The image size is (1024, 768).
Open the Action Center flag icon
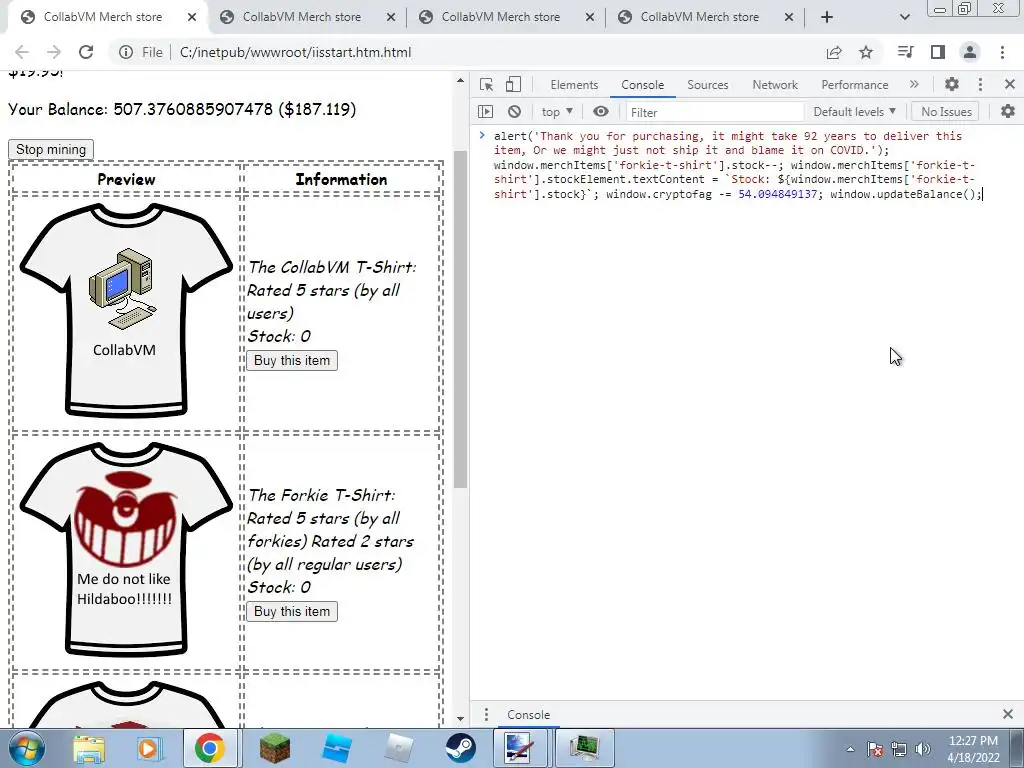click(x=875, y=749)
